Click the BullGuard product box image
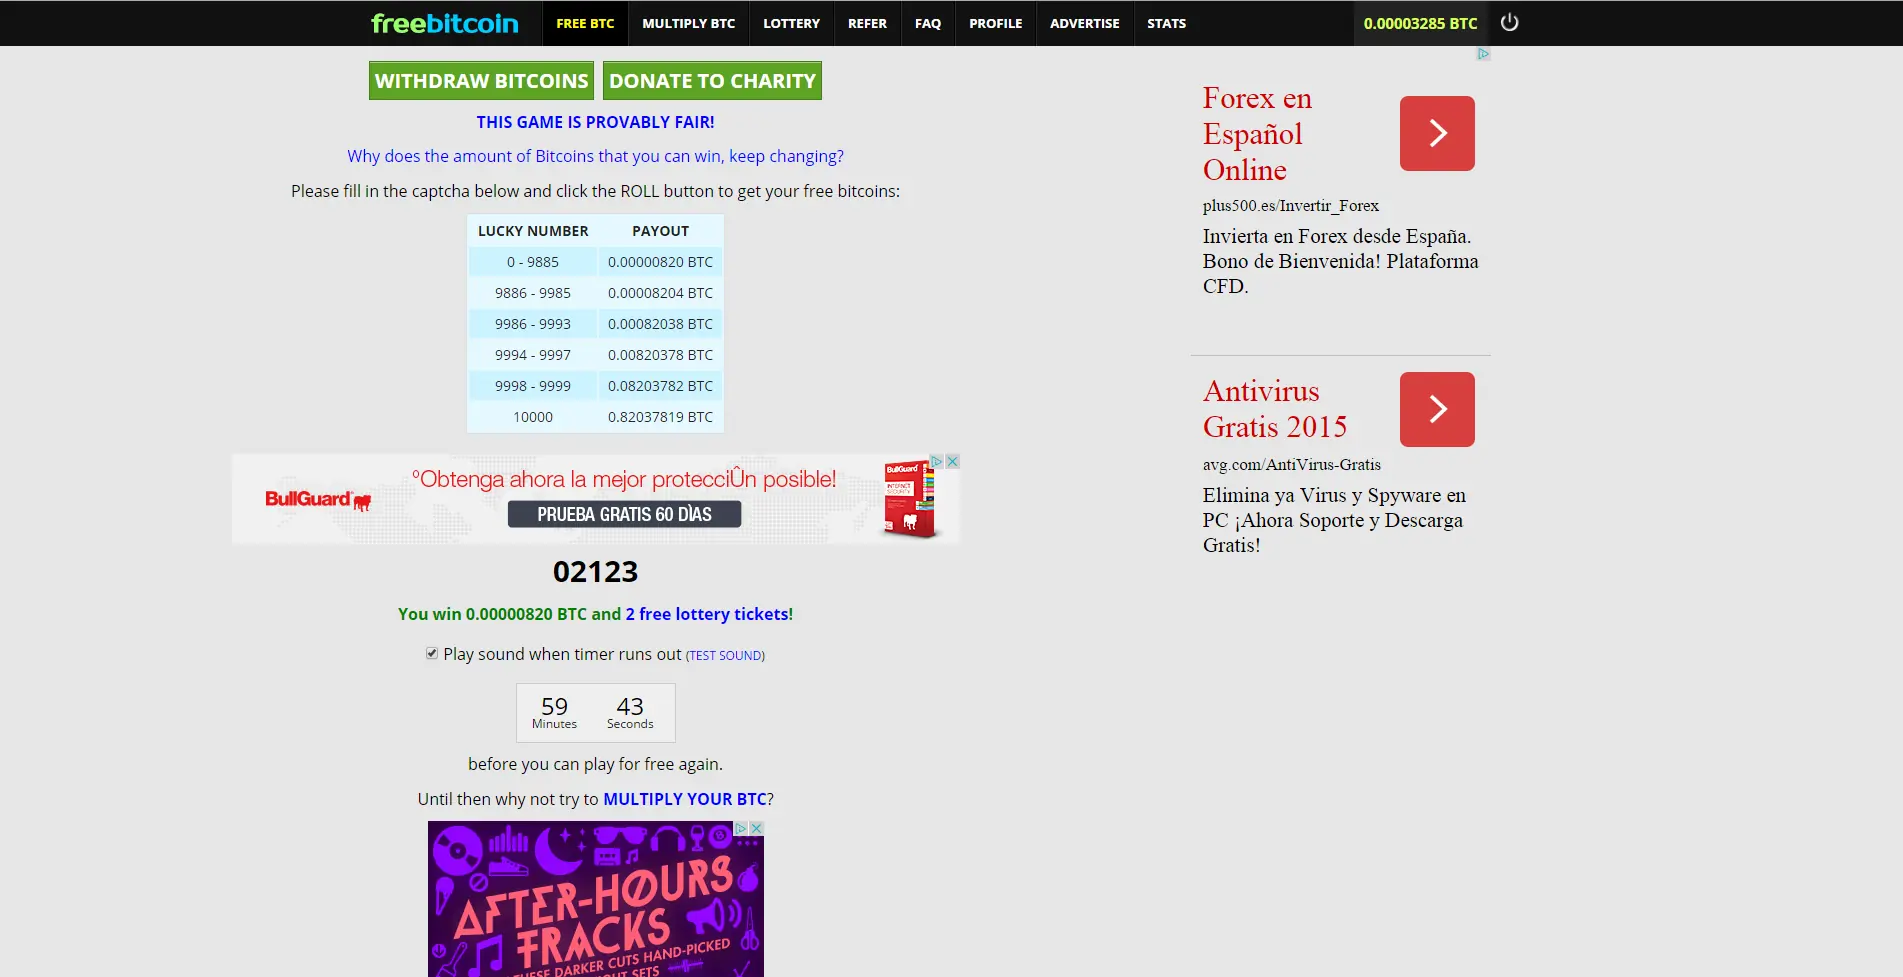 tap(909, 499)
